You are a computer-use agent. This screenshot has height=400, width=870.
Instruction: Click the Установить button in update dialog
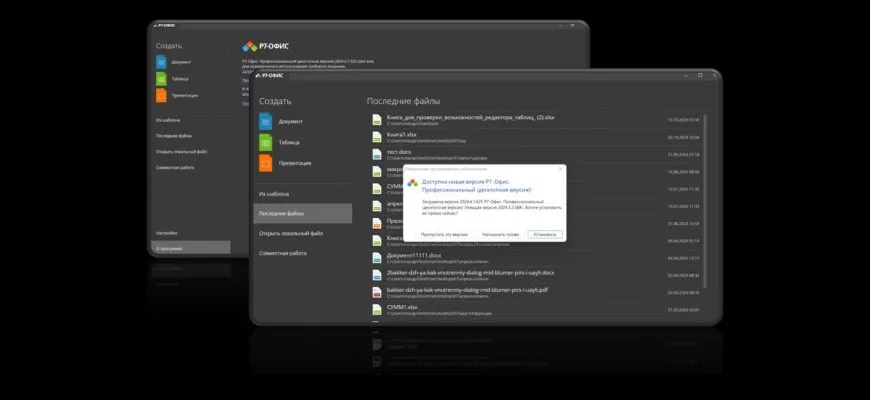545,235
